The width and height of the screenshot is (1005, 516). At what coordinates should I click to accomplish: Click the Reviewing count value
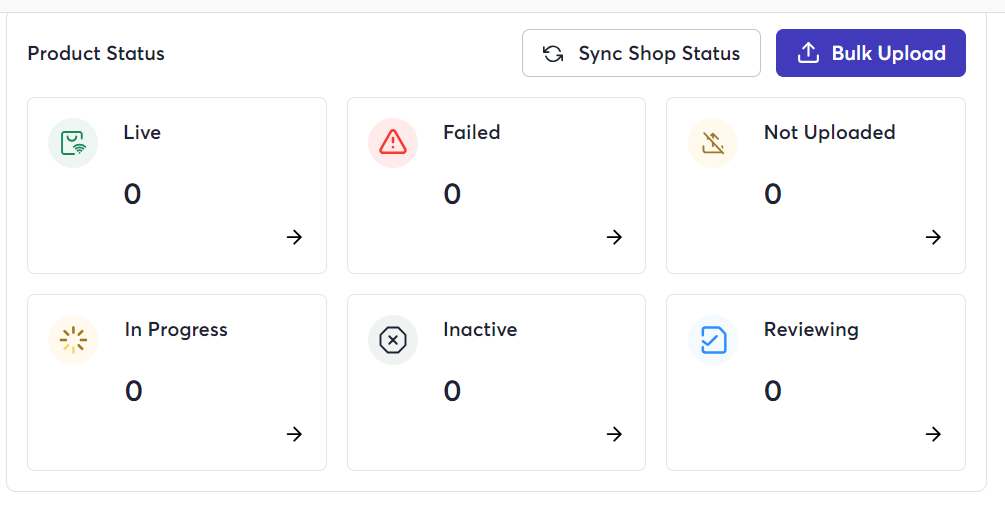pyautogui.click(x=772, y=391)
